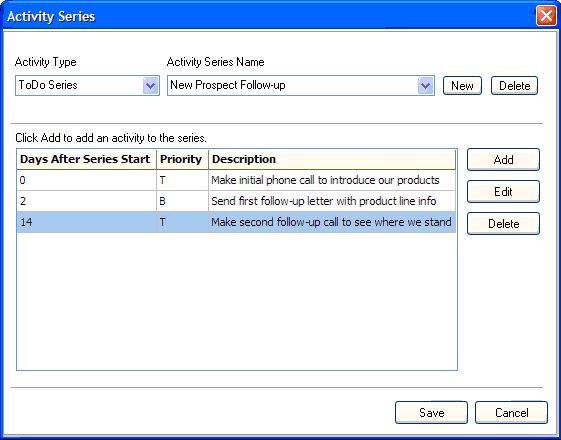Image resolution: width=561 pixels, height=440 pixels.
Task: Select the initial phone call activity row
Action: pyautogui.click(x=236, y=180)
